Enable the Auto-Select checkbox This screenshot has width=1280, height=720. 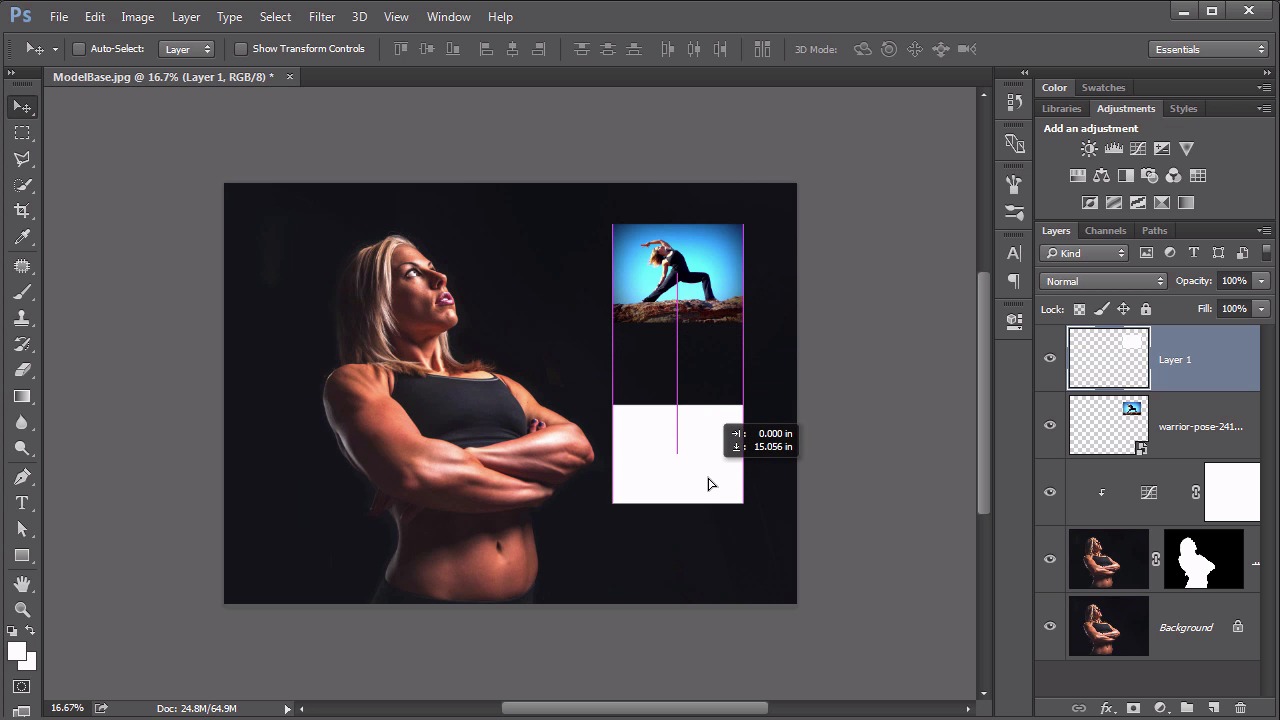pyautogui.click(x=79, y=49)
